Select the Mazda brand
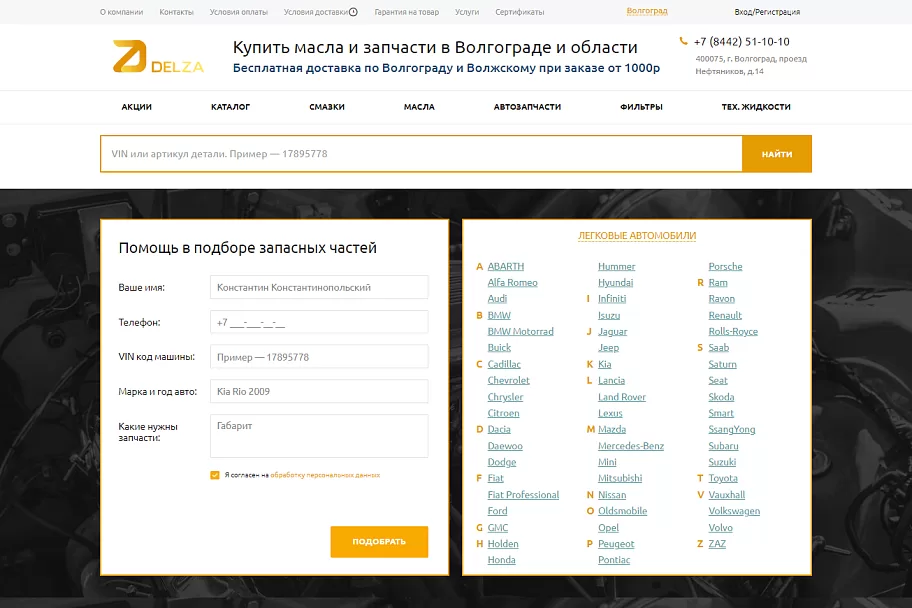Image resolution: width=912 pixels, height=608 pixels. click(x=612, y=429)
